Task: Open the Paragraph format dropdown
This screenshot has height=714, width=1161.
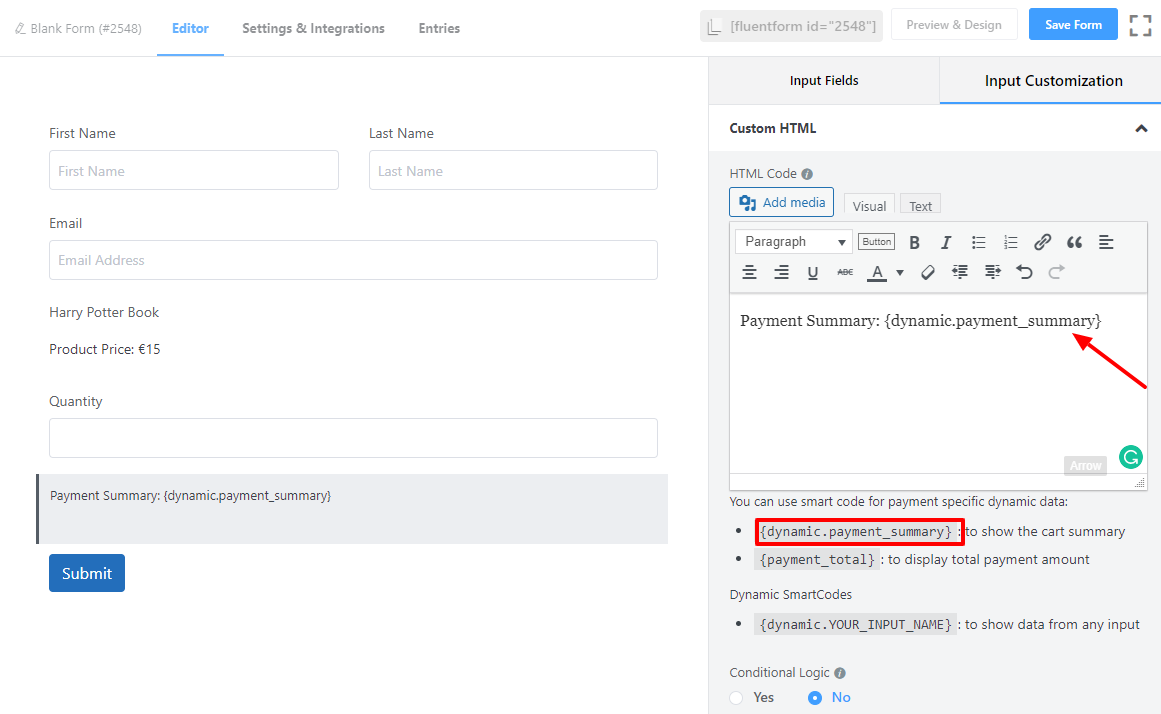Action: pyautogui.click(x=794, y=242)
